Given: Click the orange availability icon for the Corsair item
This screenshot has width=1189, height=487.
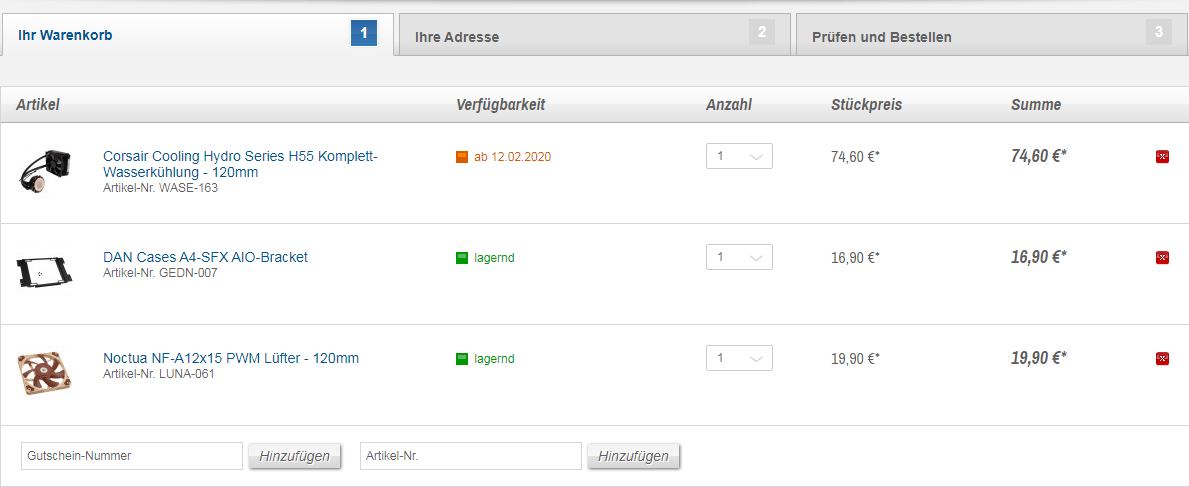Looking at the screenshot, I should [462, 157].
